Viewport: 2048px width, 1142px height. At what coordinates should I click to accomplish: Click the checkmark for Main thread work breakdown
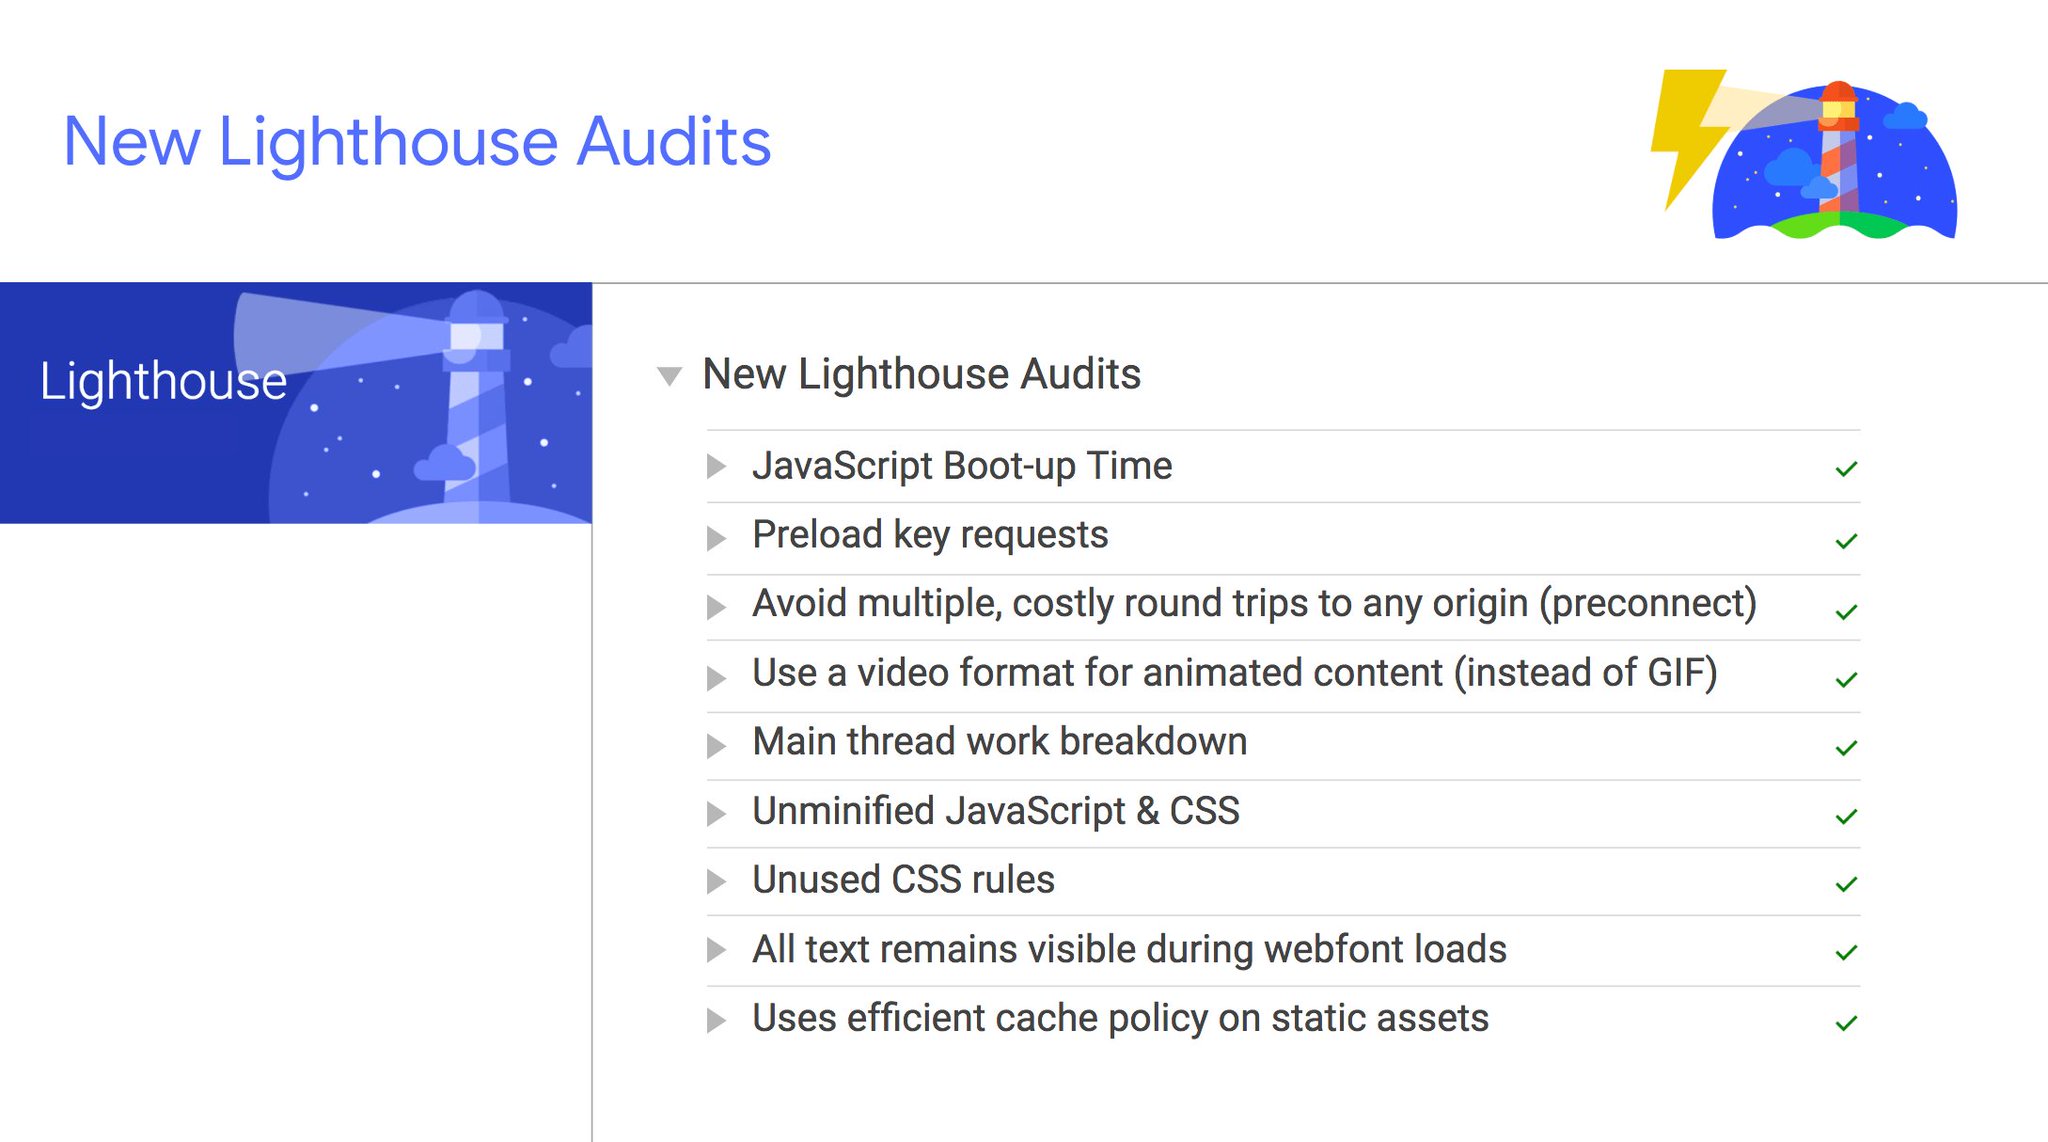pos(1846,748)
